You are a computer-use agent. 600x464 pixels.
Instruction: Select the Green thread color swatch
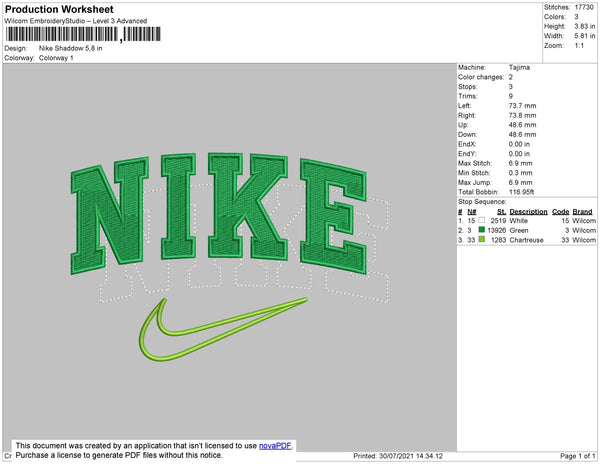(x=482, y=230)
